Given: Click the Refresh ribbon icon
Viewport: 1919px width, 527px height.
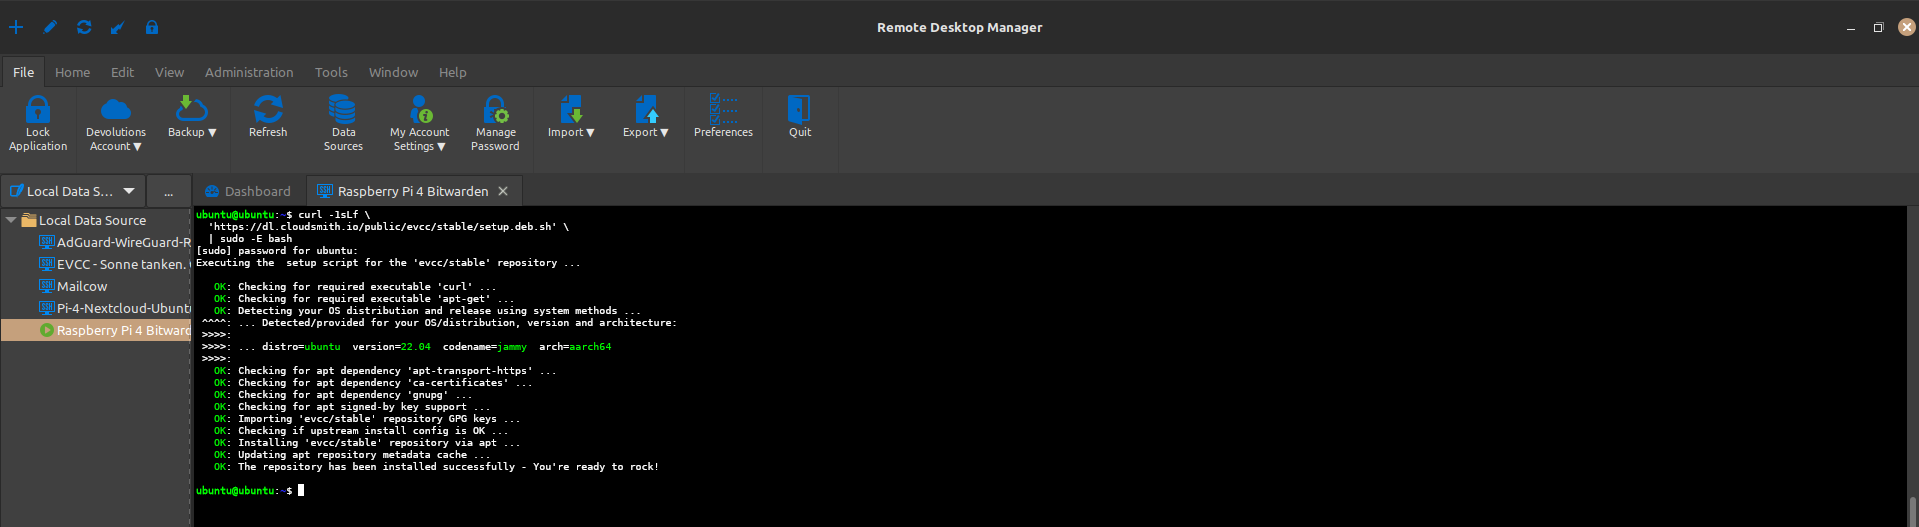Looking at the screenshot, I should click(268, 109).
